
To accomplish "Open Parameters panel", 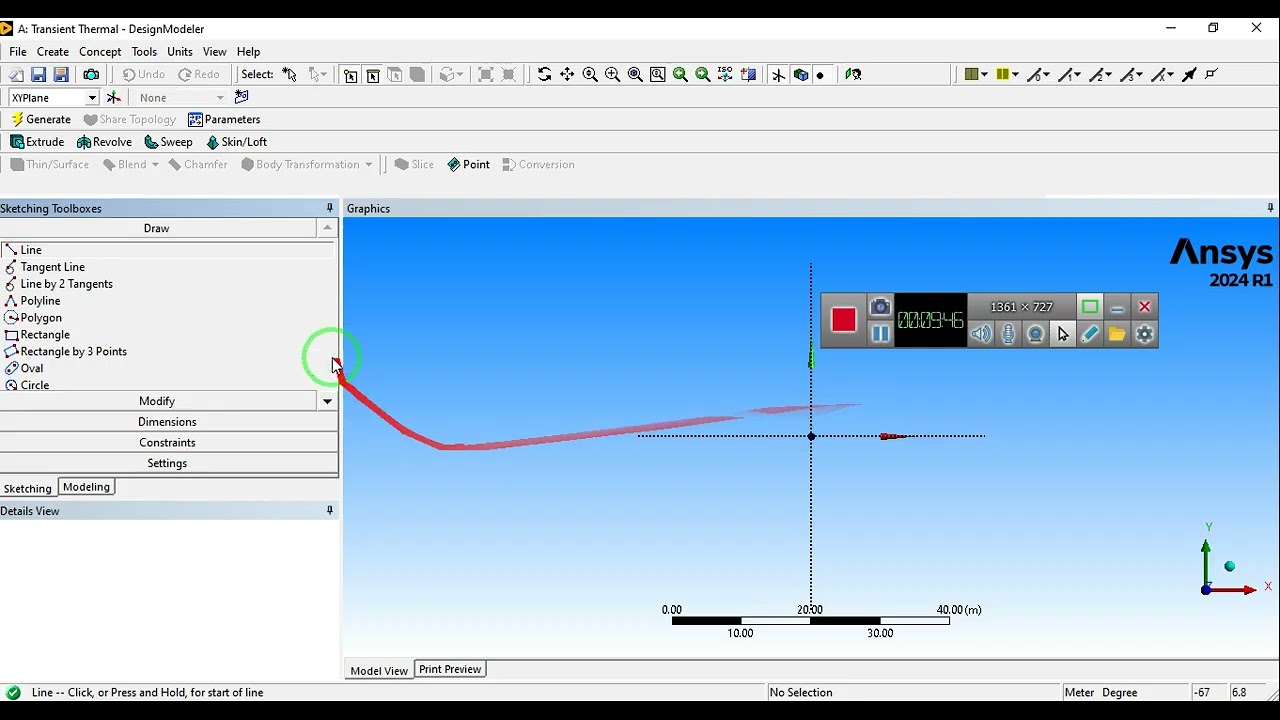I will [x=224, y=120].
